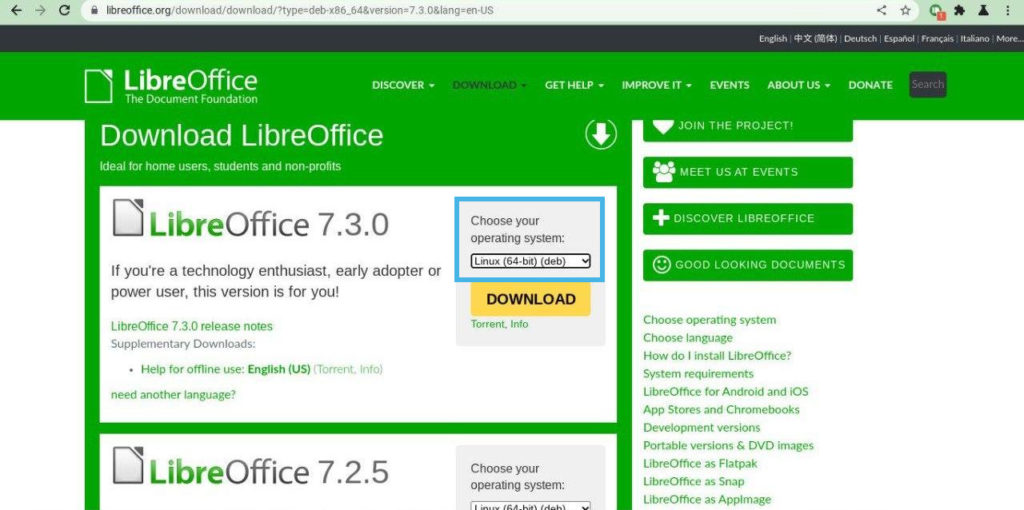The height and width of the screenshot is (510, 1024).
Task: Click the GOOD LOOKING DOCUMENTS button
Action: click(748, 264)
